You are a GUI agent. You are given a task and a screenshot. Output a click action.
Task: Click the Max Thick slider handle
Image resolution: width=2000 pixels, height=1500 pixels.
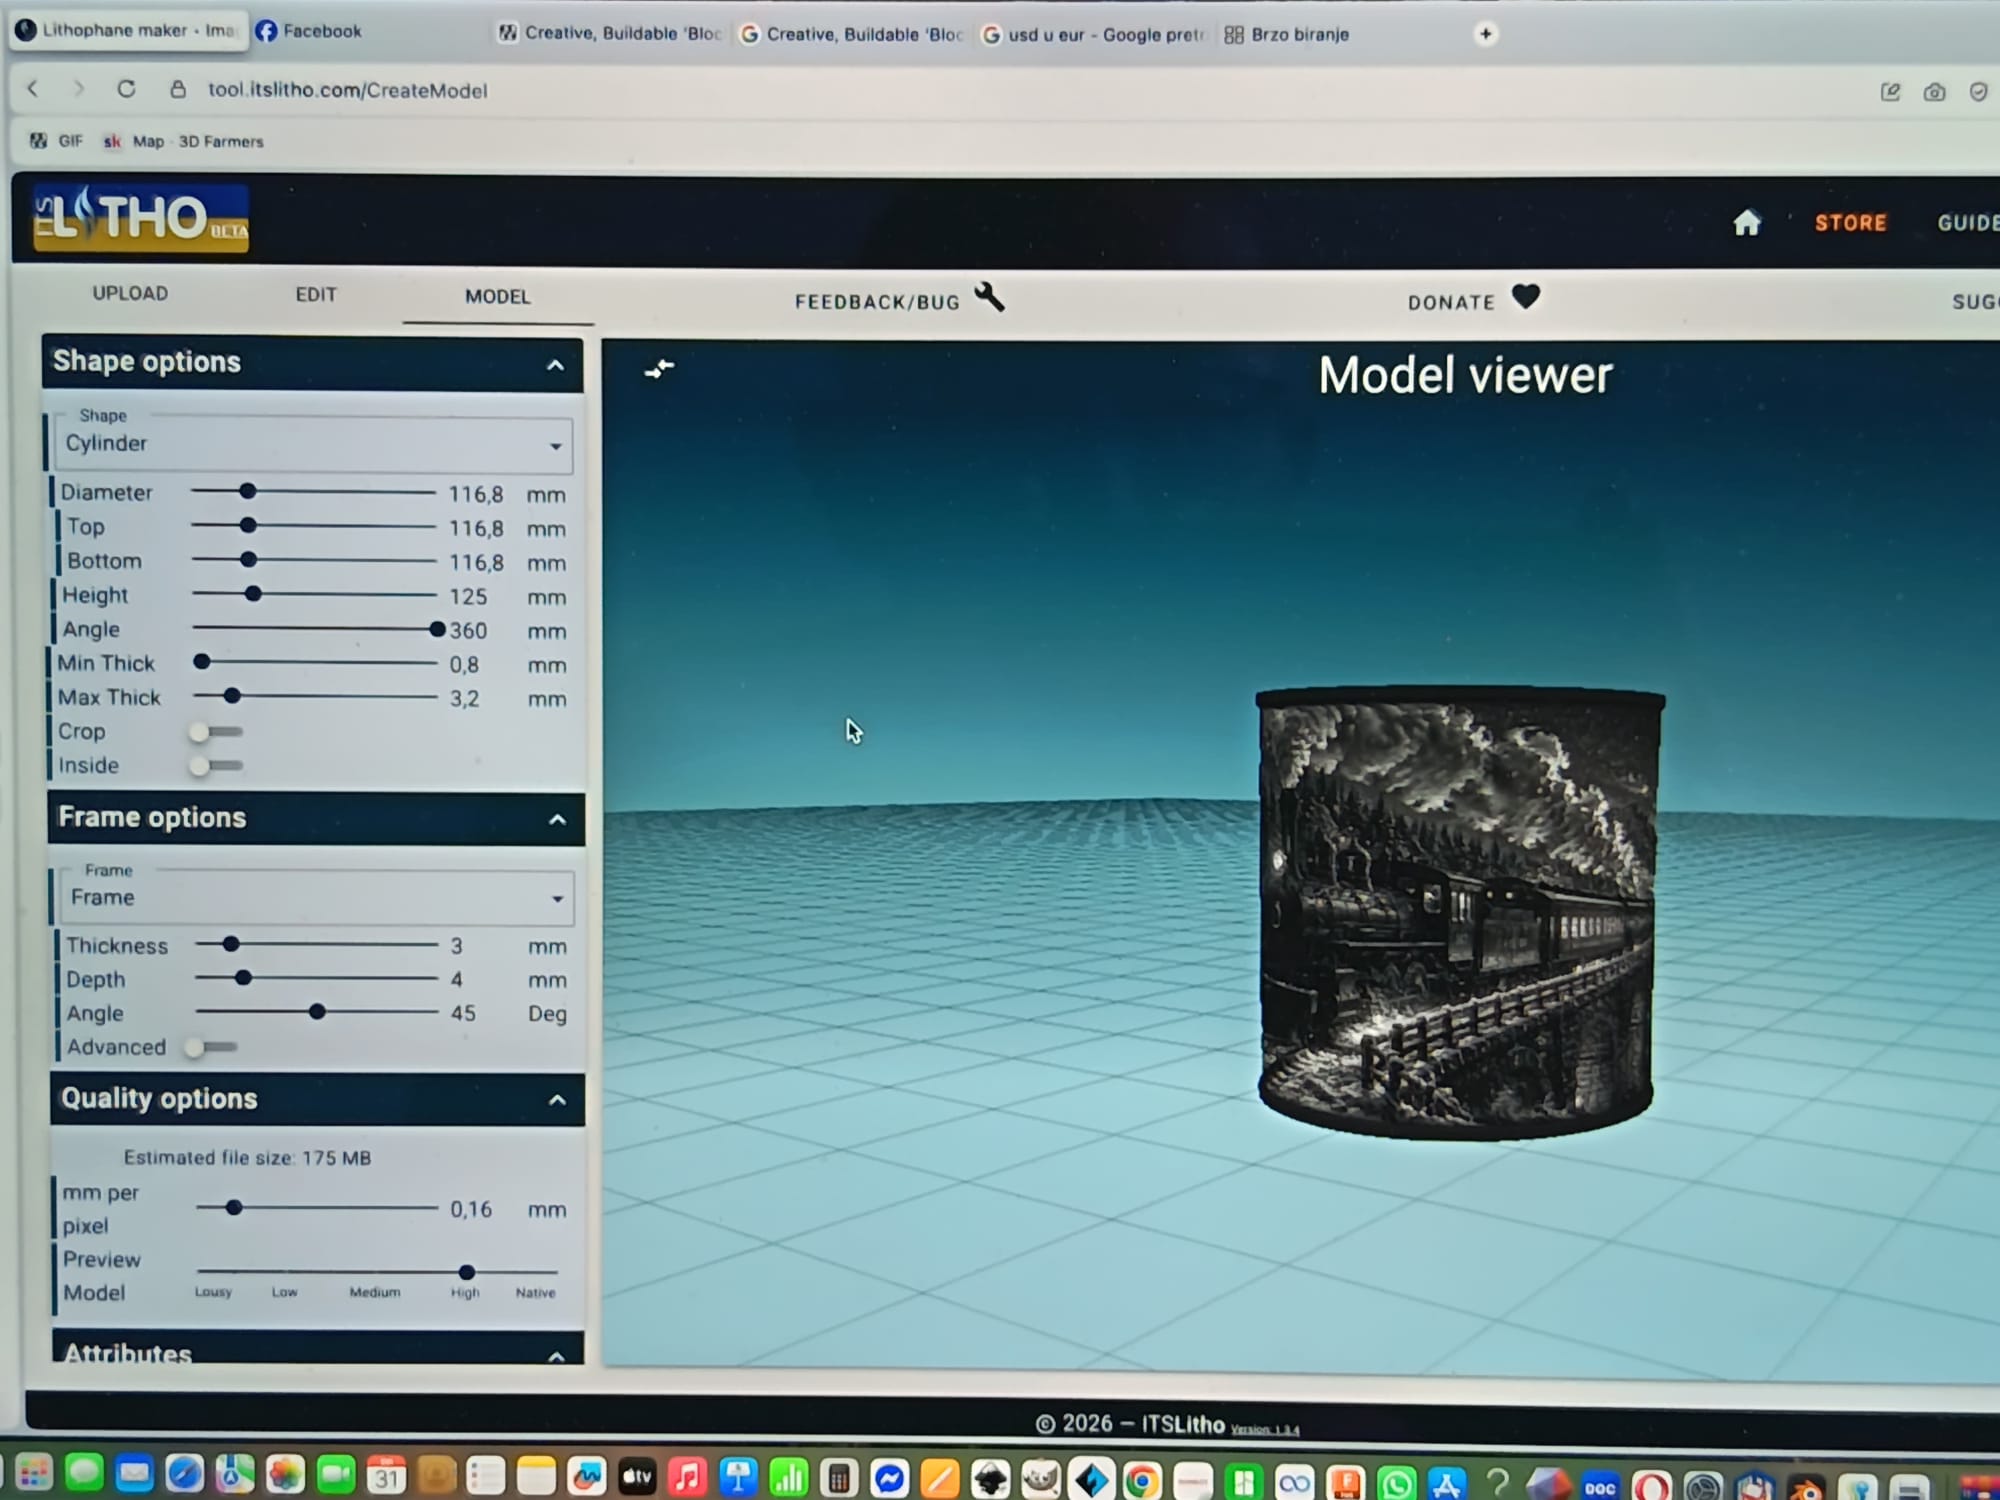232,696
